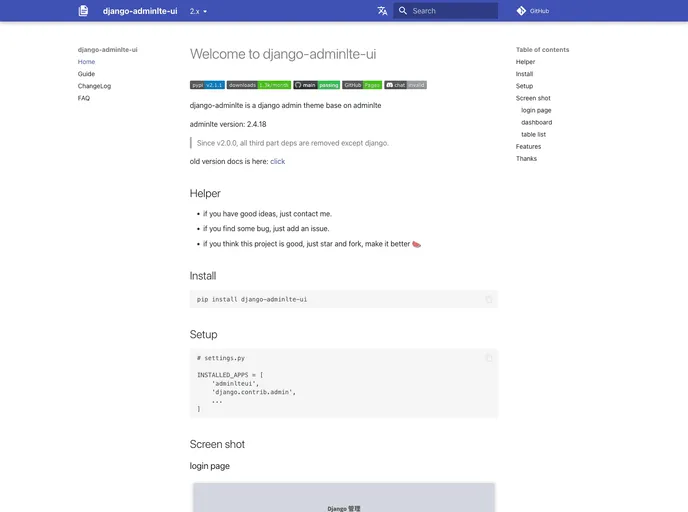Click the login page screenshot image
This screenshot has width=688, height=512.
coord(343,497)
